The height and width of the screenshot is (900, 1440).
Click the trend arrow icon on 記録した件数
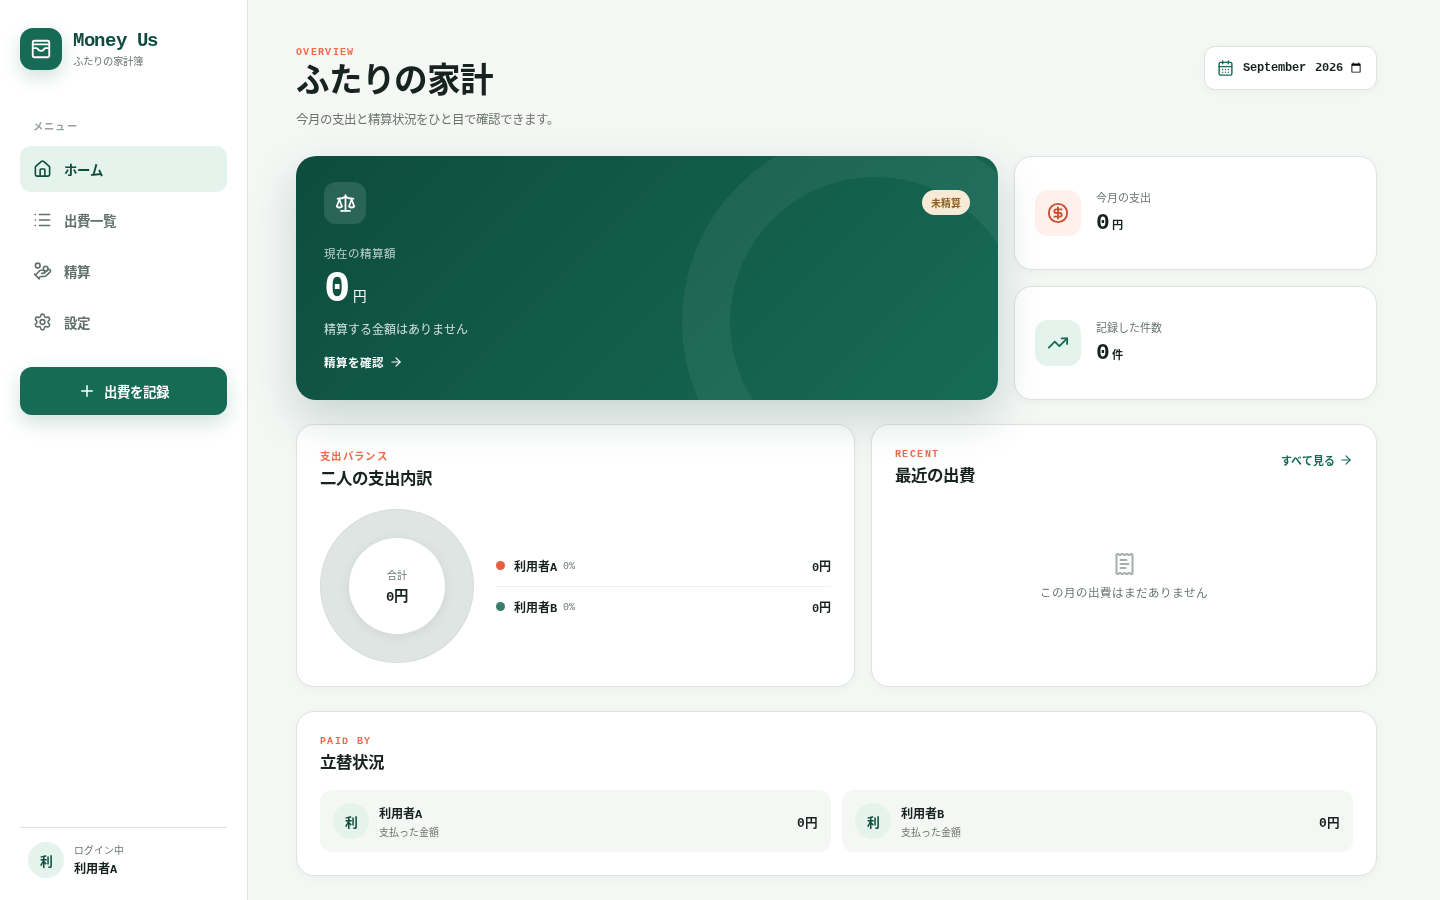point(1058,343)
